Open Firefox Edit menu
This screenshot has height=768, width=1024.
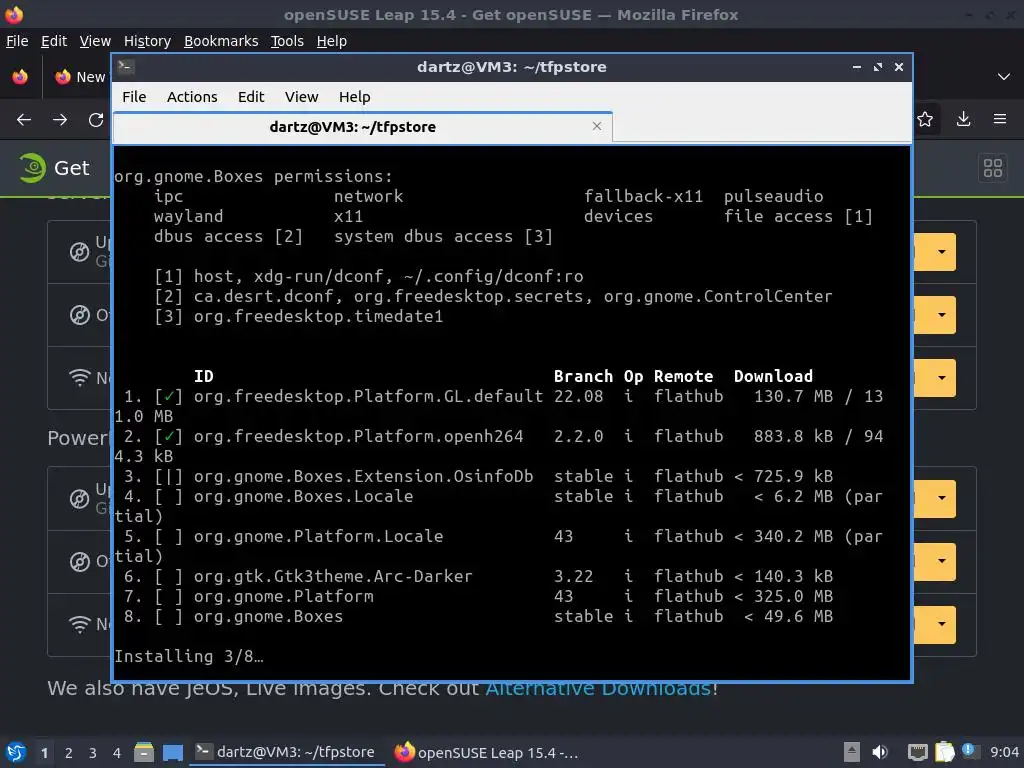[54, 41]
